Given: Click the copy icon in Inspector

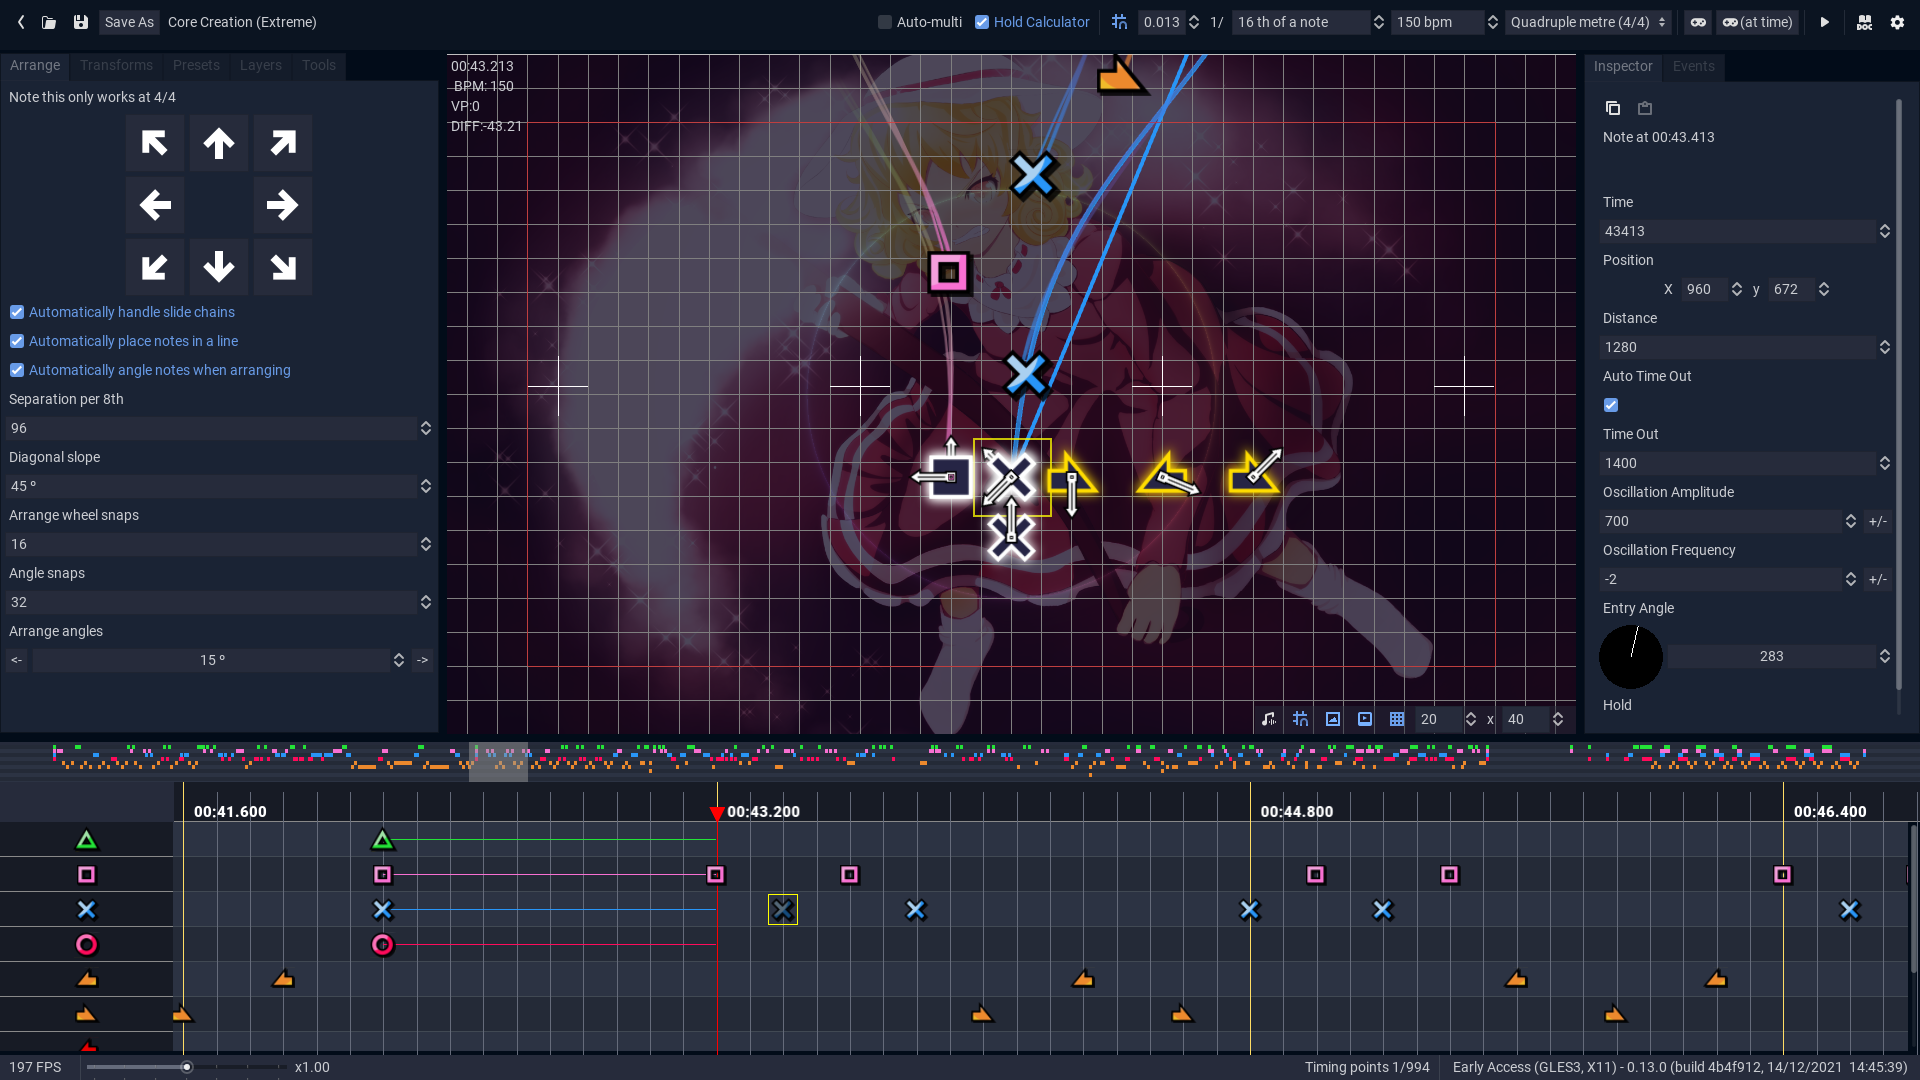Looking at the screenshot, I should [1613, 108].
